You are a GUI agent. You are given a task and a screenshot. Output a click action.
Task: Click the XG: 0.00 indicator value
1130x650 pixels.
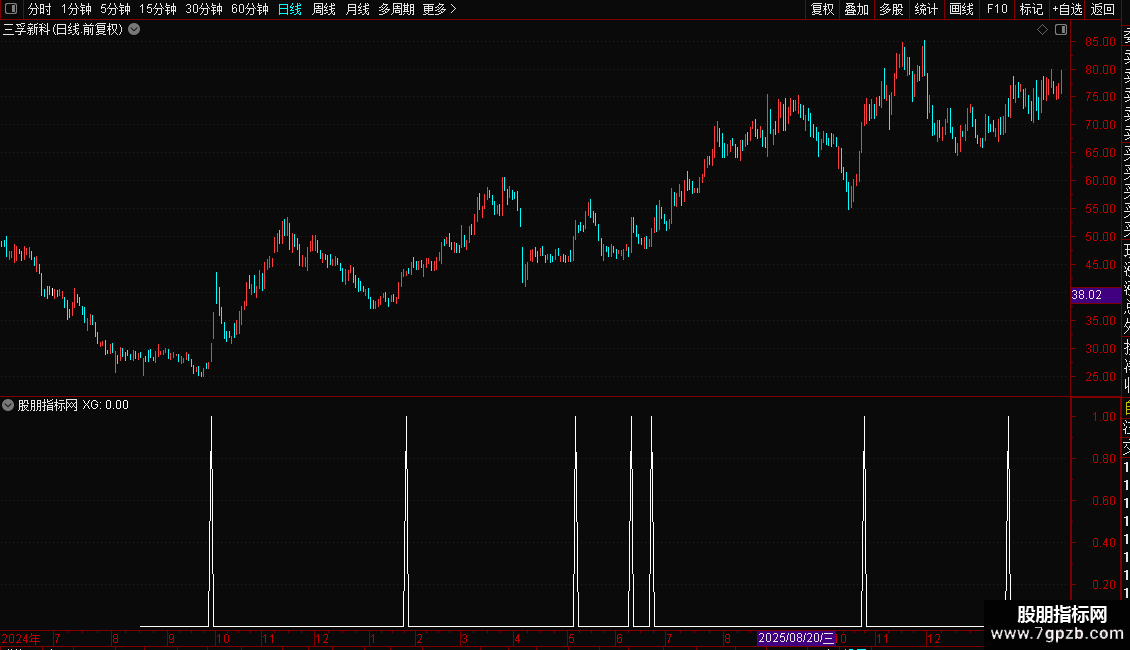105,405
